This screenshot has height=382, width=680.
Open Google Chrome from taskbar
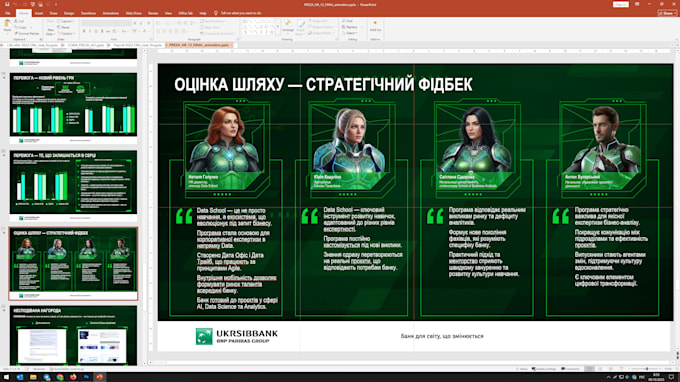pyautogui.click(x=60, y=377)
